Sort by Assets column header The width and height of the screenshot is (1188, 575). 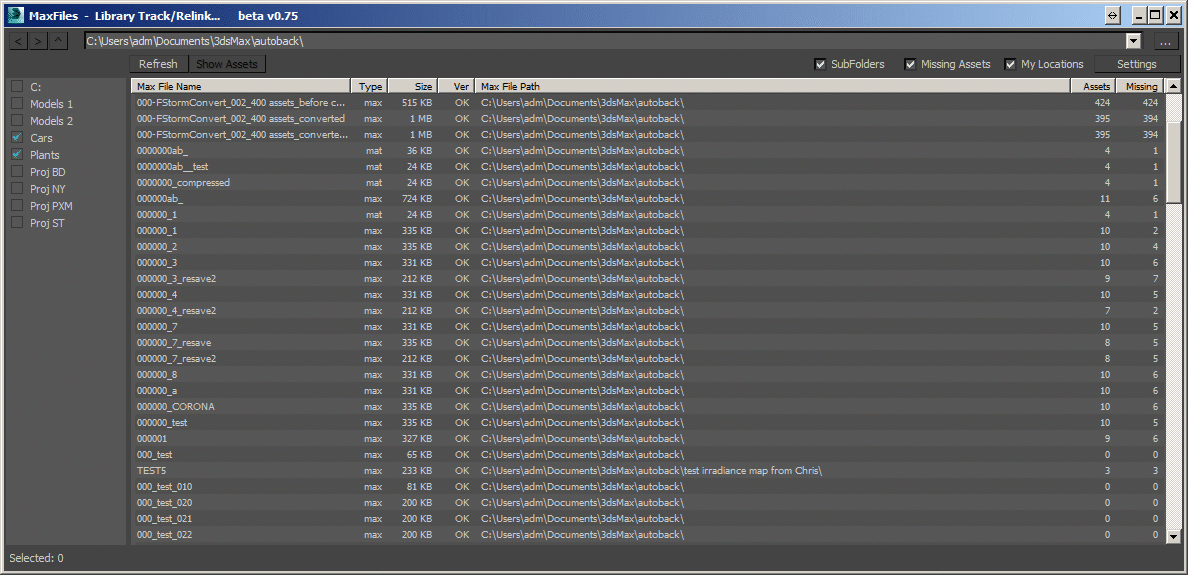coord(1093,86)
